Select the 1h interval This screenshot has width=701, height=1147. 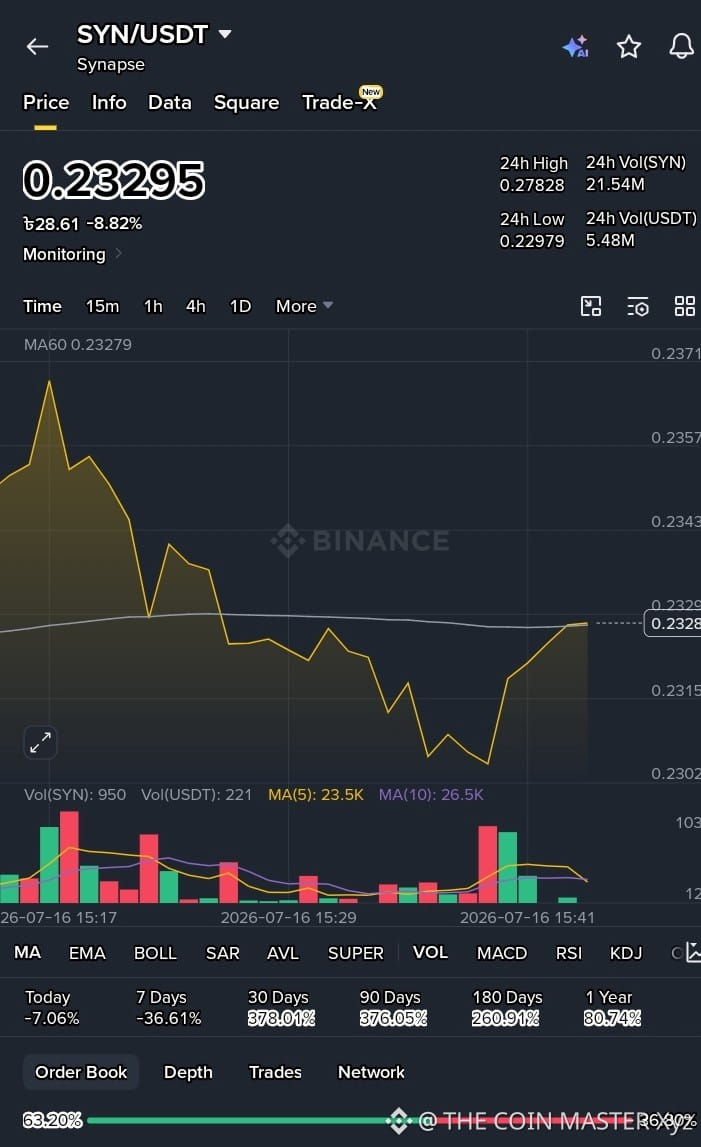click(x=153, y=306)
